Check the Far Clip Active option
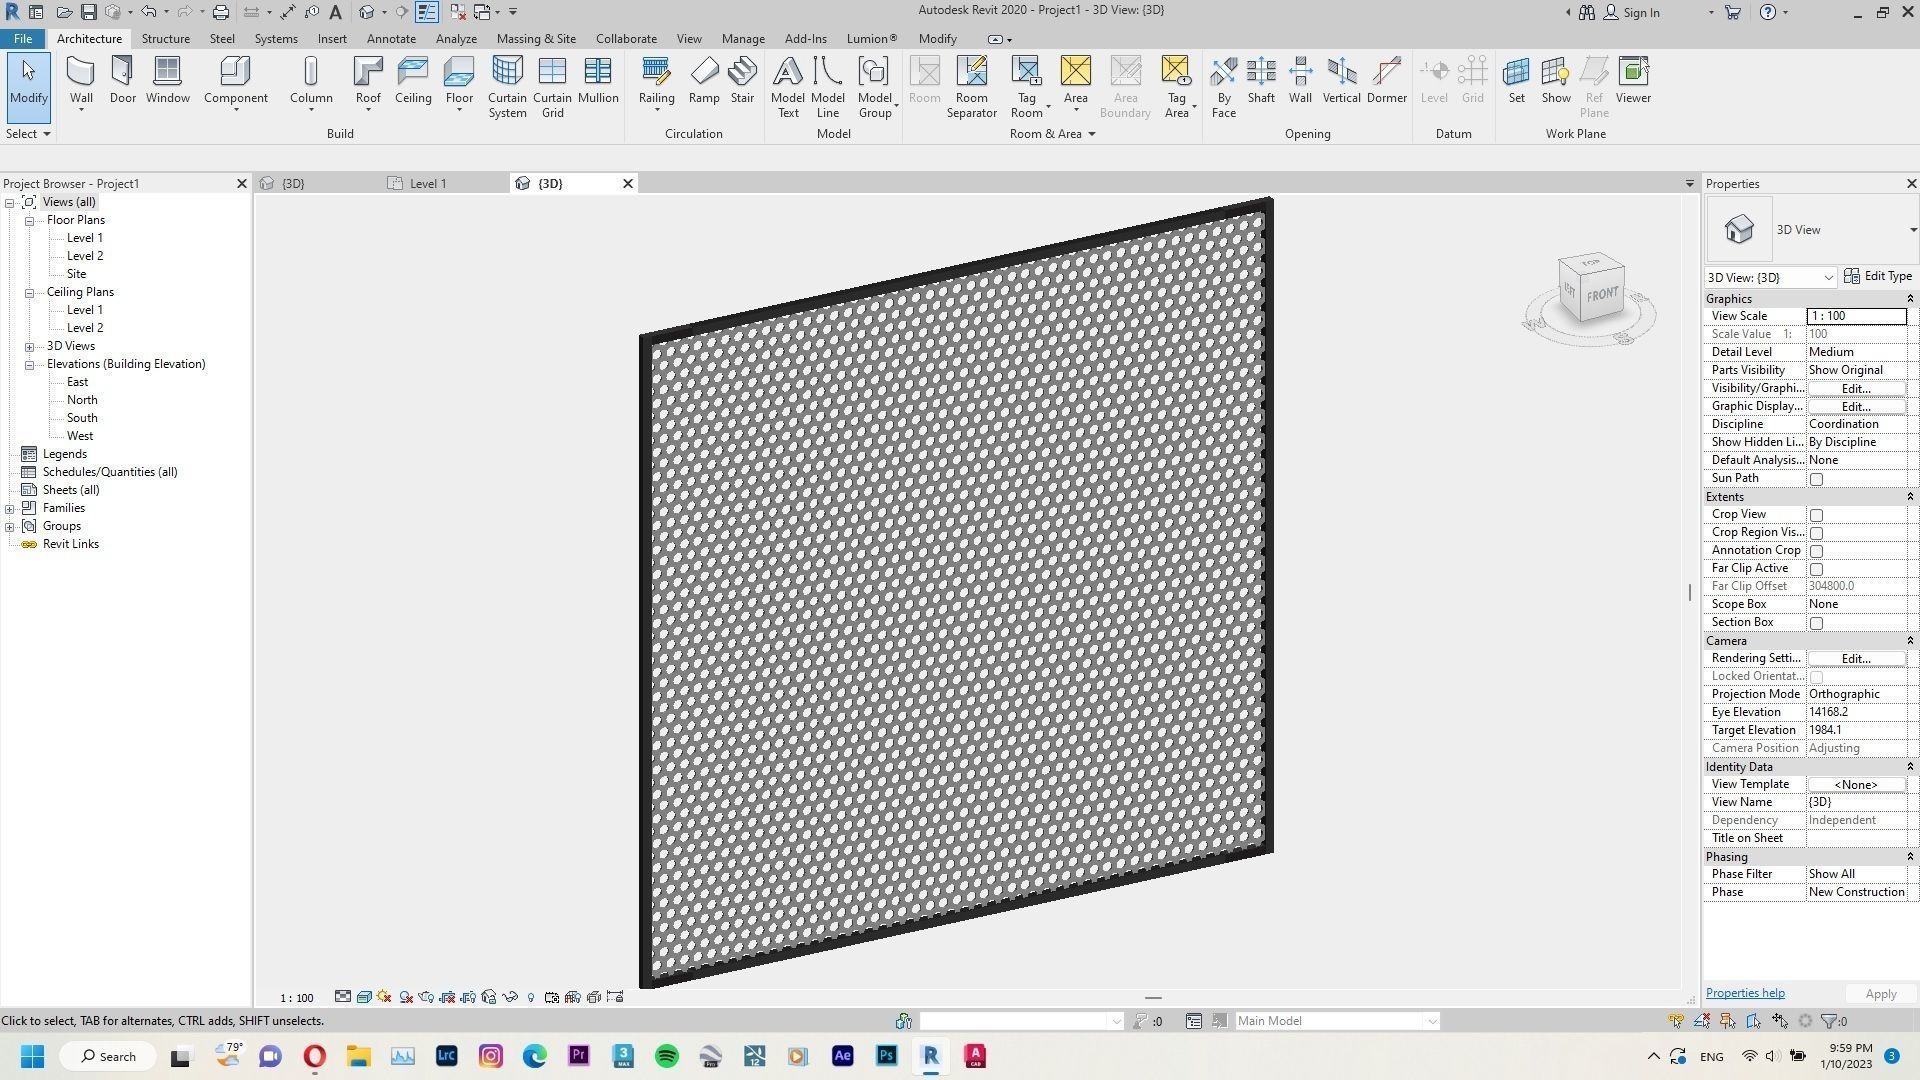Viewport: 1920px width, 1080px height. pyautogui.click(x=1816, y=568)
